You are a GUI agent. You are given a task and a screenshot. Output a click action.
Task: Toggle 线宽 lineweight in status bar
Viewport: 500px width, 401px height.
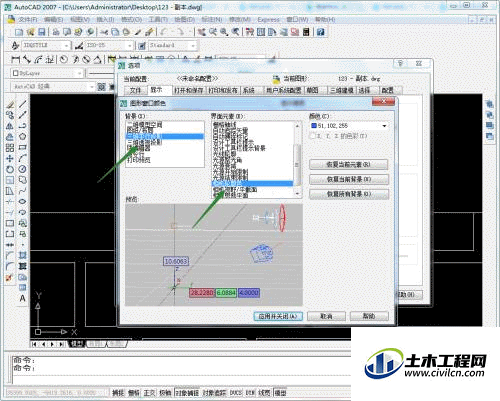[264, 393]
